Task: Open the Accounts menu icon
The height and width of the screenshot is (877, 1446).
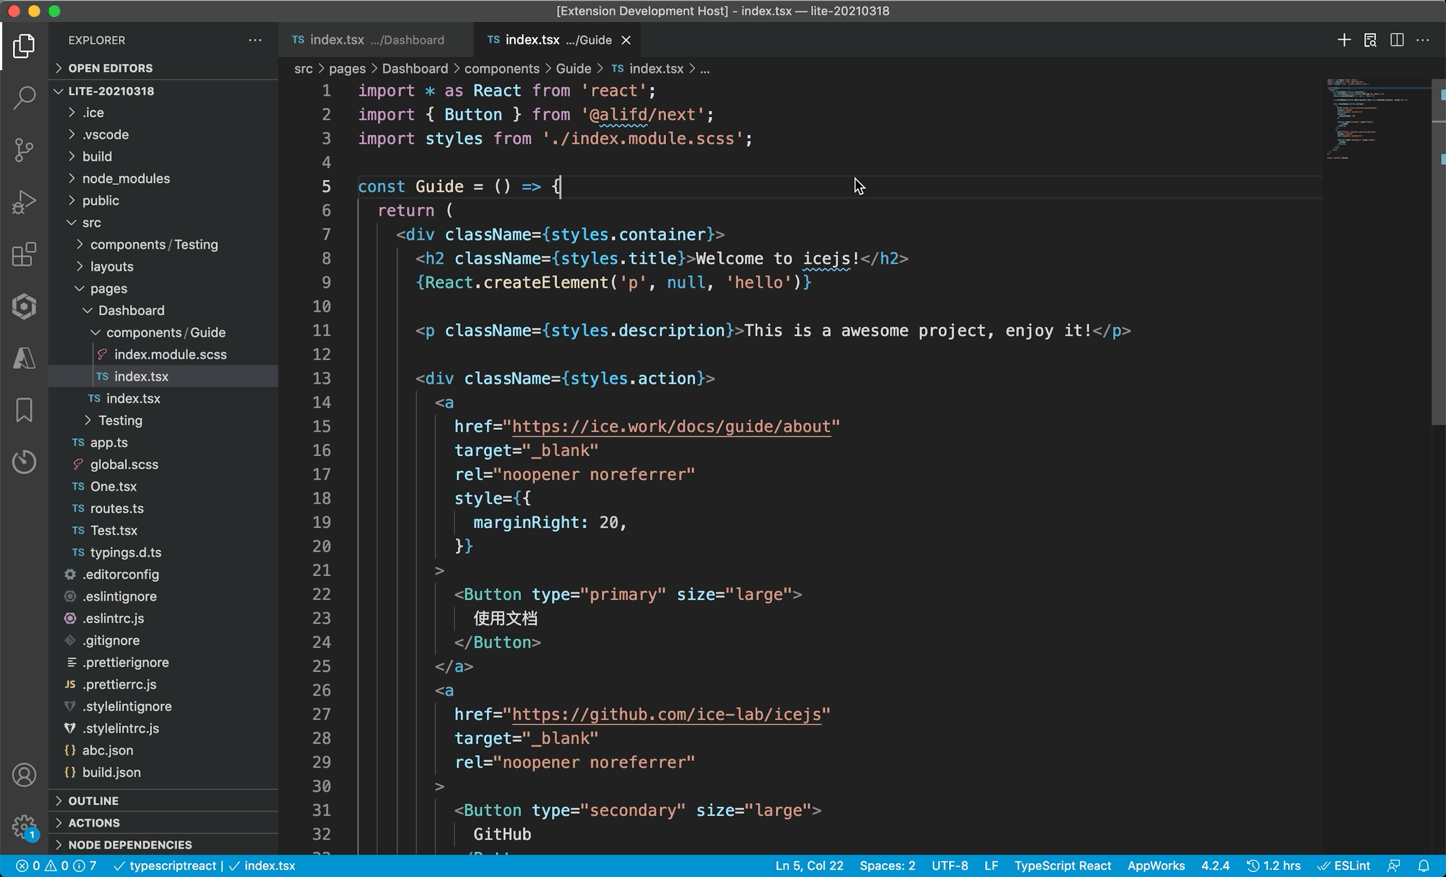Action: point(24,775)
